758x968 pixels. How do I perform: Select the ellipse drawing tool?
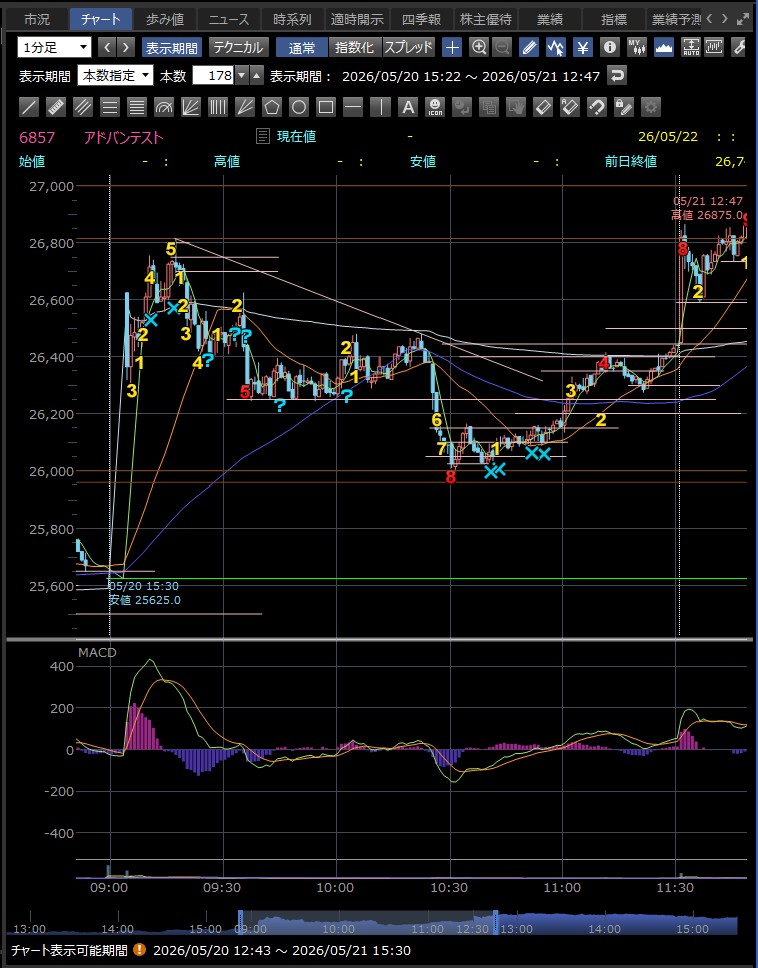coord(299,107)
